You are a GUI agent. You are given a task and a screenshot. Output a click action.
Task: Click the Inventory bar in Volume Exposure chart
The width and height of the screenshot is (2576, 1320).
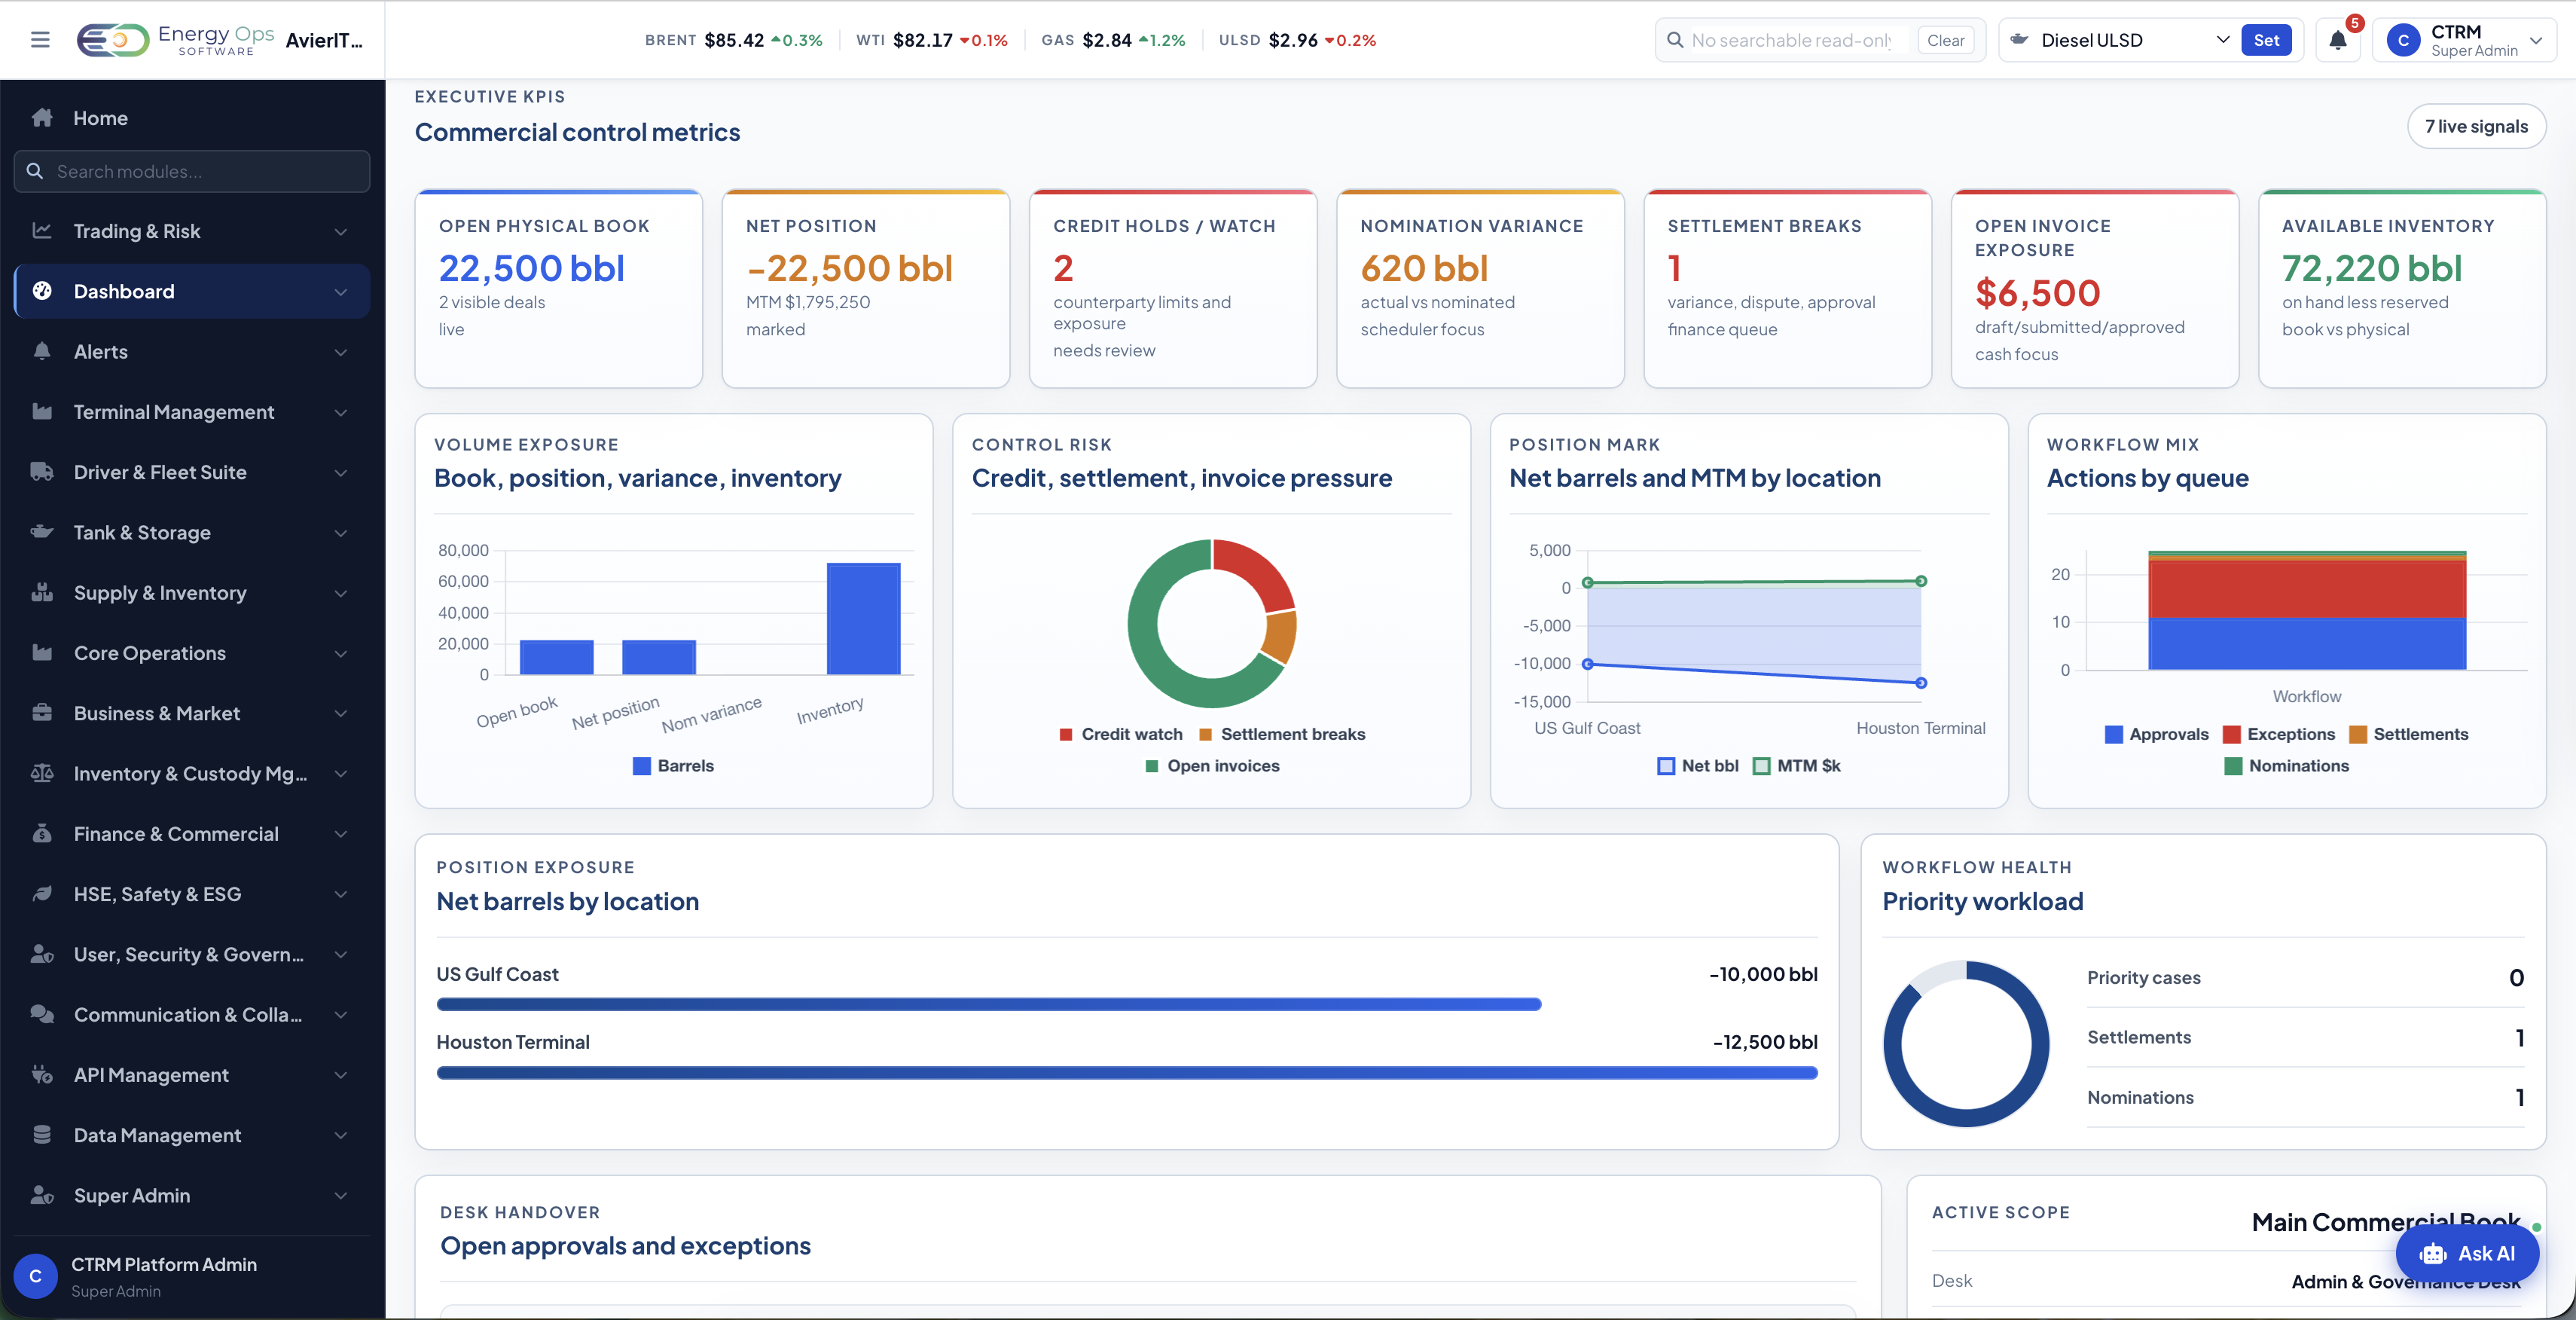863,619
